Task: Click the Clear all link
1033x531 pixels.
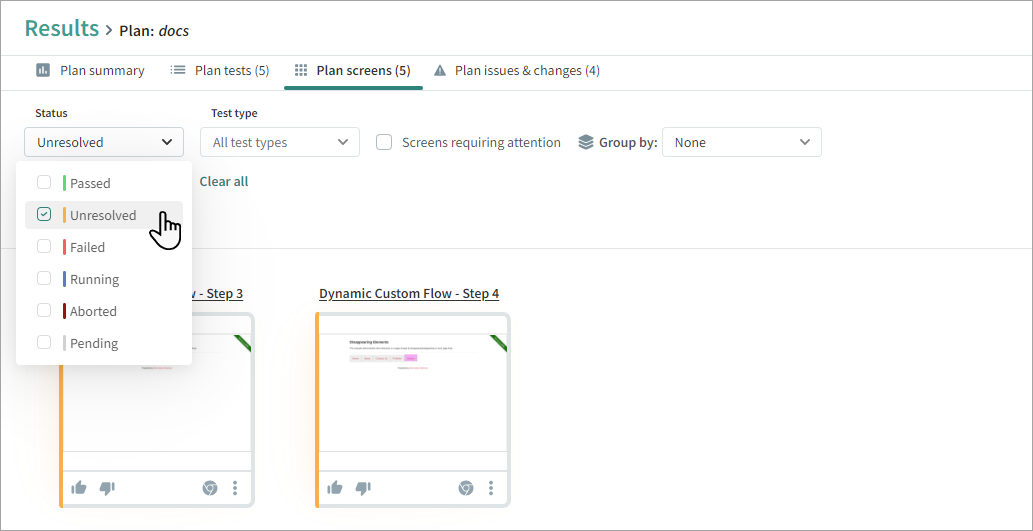Action: 224,181
